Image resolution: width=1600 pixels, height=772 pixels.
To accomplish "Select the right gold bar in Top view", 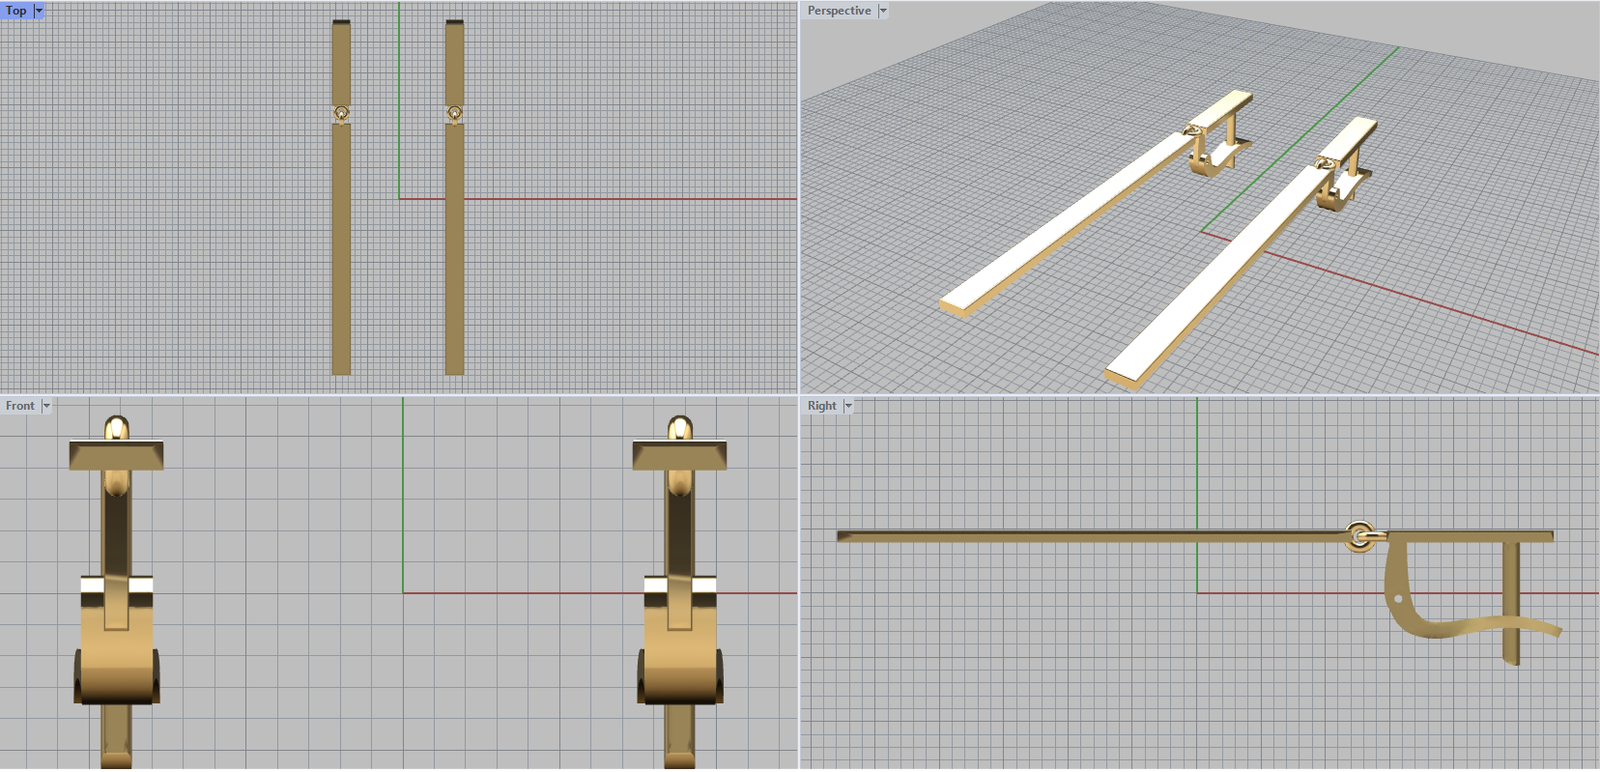I will [x=454, y=250].
